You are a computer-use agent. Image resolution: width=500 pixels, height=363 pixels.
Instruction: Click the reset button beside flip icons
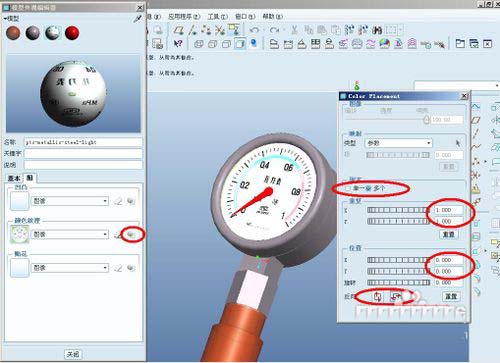pyautogui.click(x=451, y=296)
